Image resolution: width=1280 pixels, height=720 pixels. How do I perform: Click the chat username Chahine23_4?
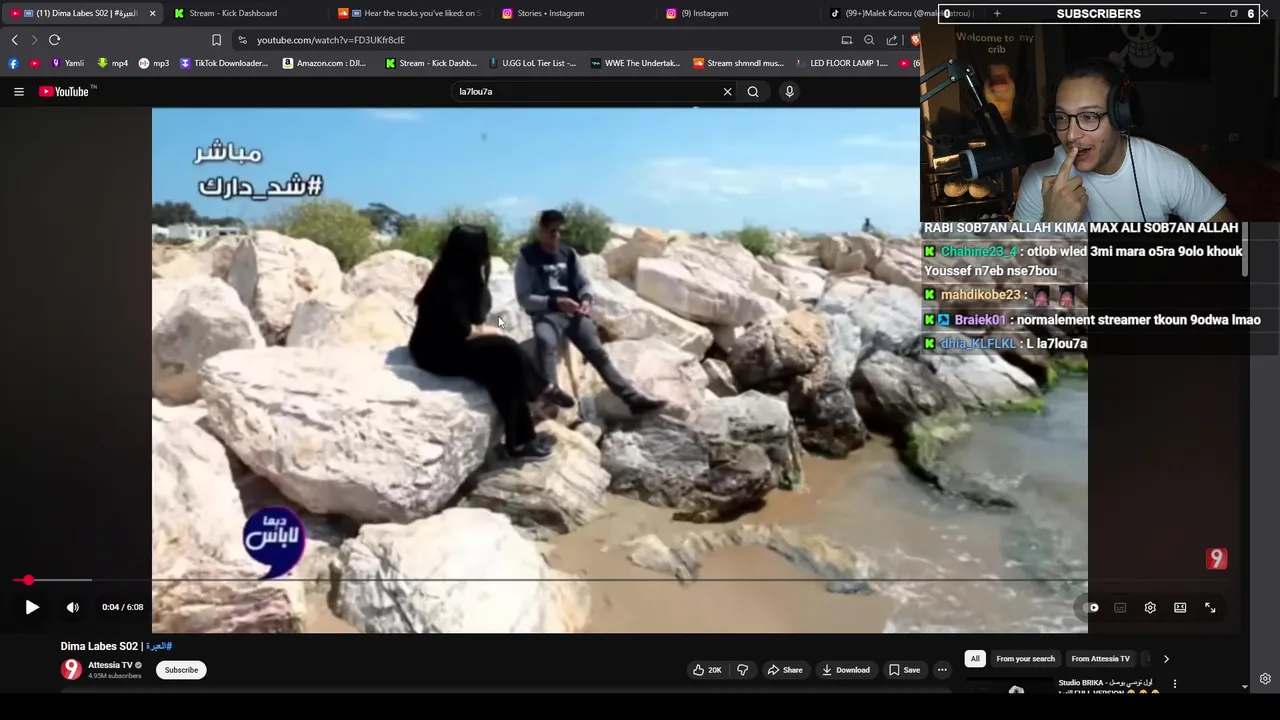pos(978,252)
